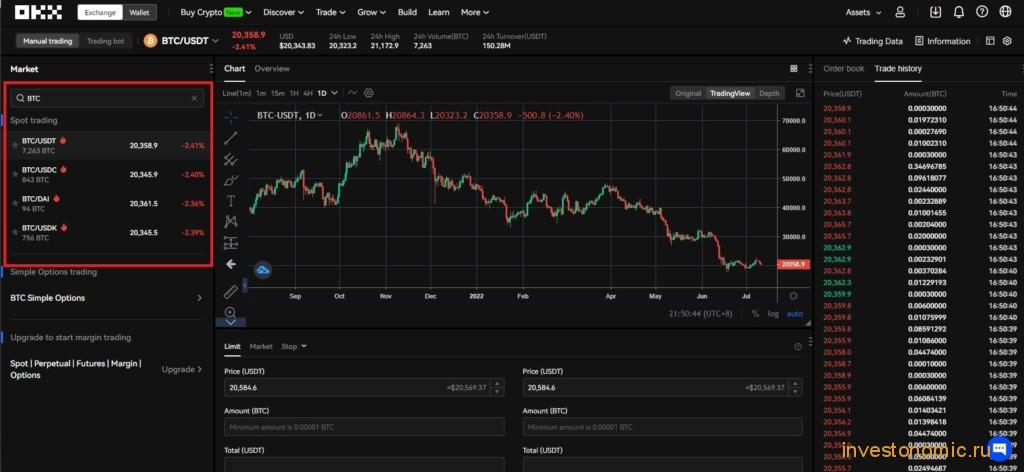Open the BTC/USDT pair dropdown

coord(180,40)
